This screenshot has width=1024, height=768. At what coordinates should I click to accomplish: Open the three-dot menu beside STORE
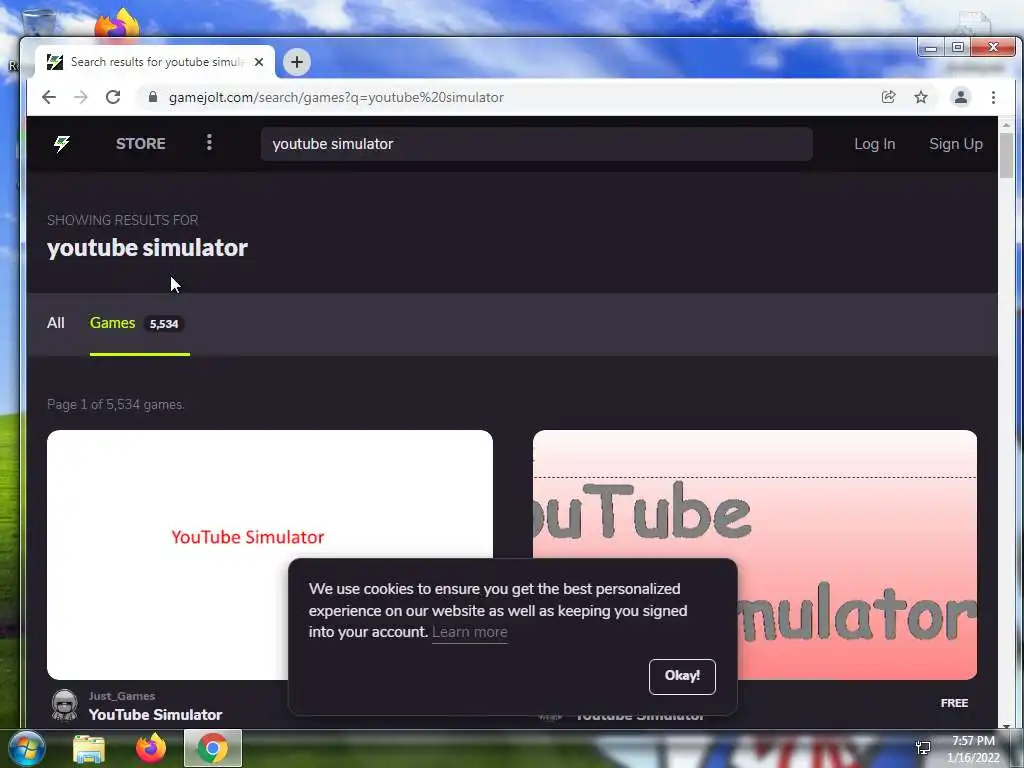point(209,142)
